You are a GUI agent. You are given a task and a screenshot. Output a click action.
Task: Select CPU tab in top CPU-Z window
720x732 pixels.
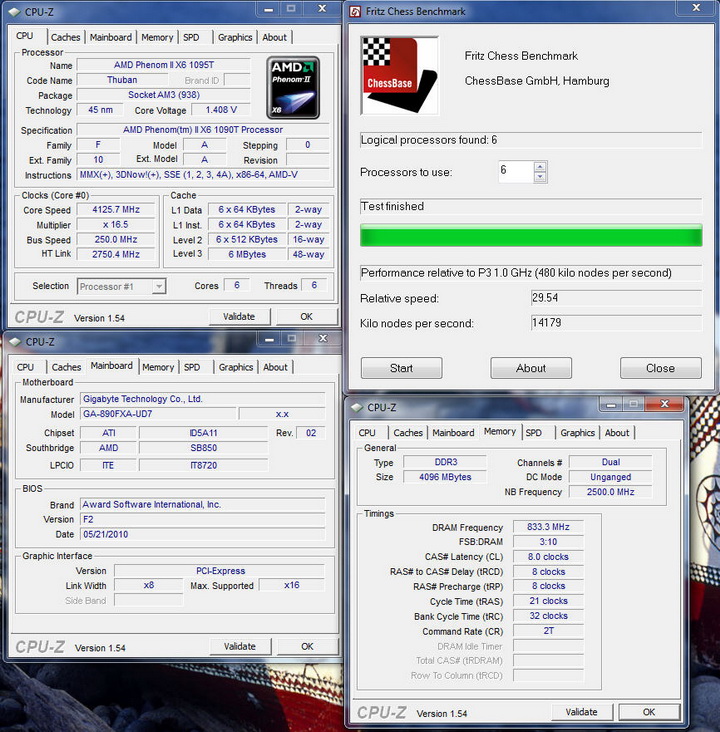click(x=25, y=36)
